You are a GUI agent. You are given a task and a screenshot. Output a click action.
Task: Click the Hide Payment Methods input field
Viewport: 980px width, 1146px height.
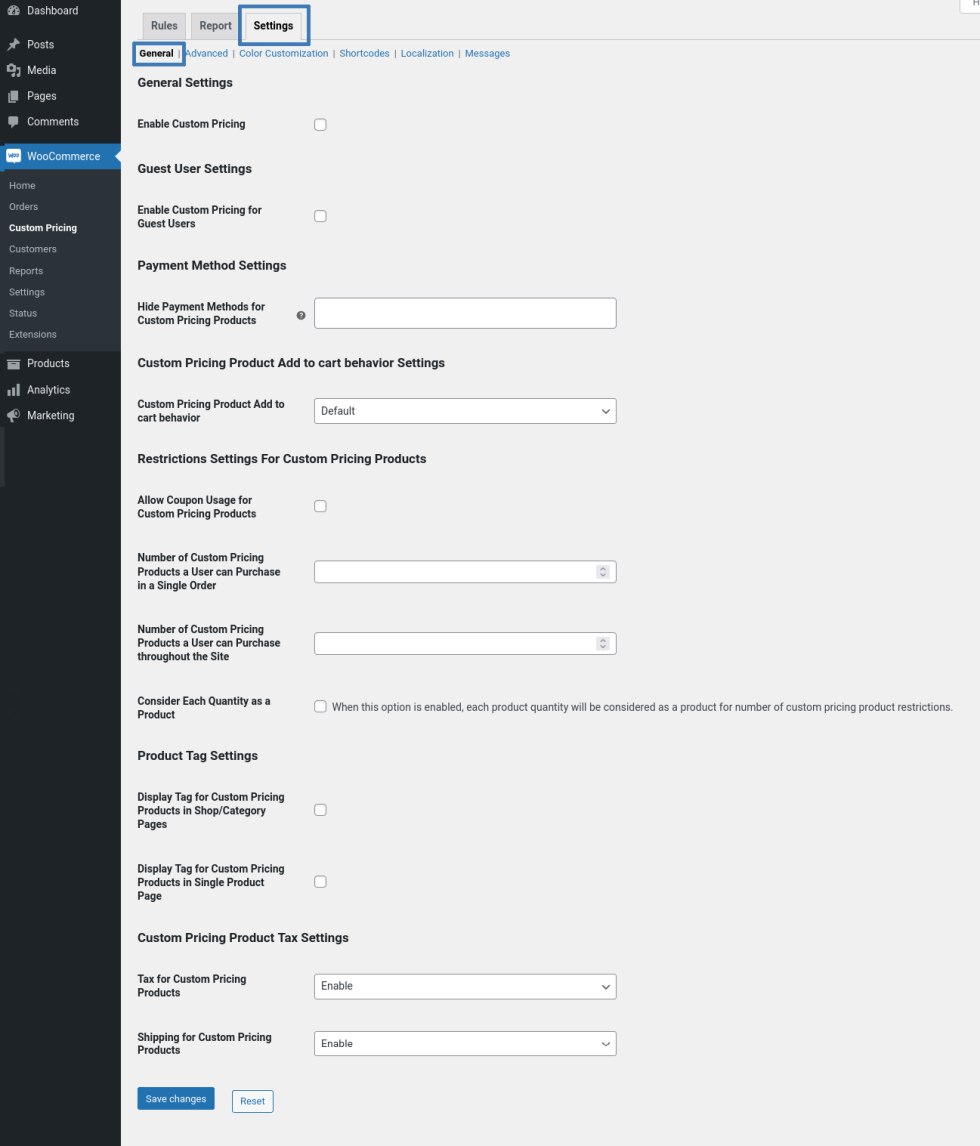(x=465, y=313)
